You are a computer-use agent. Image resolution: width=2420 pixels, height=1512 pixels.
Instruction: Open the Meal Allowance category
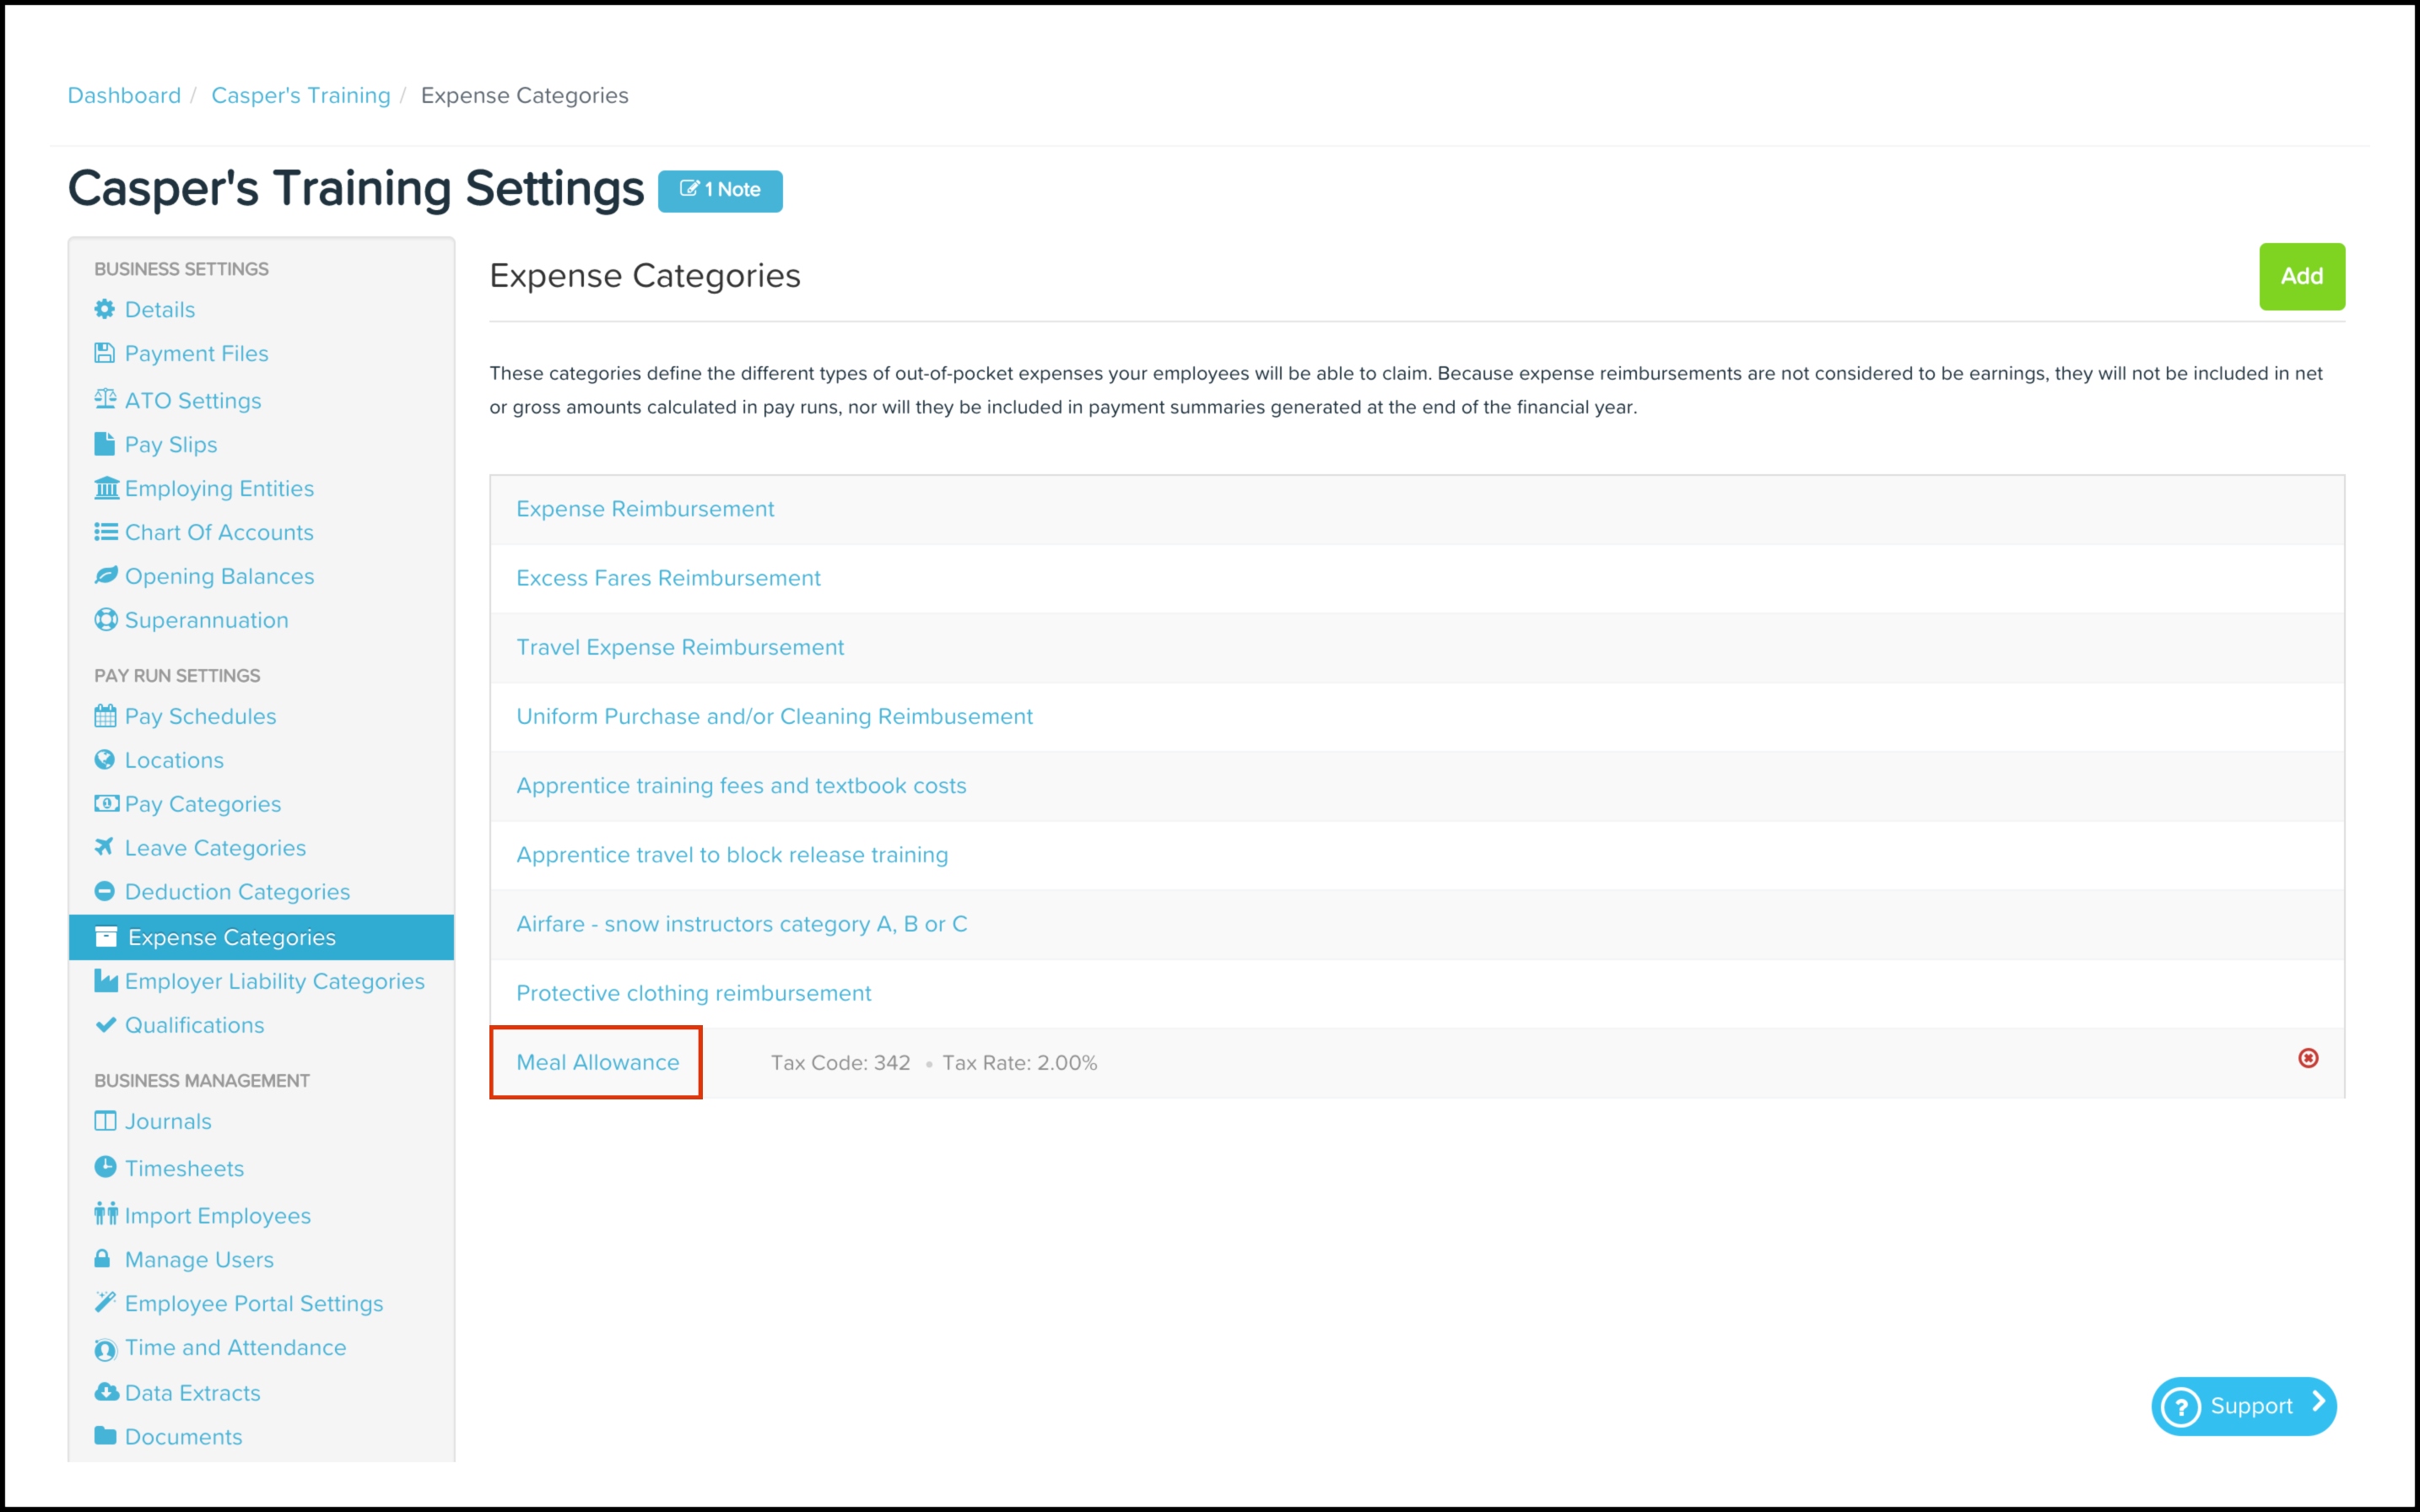tap(597, 1062)
